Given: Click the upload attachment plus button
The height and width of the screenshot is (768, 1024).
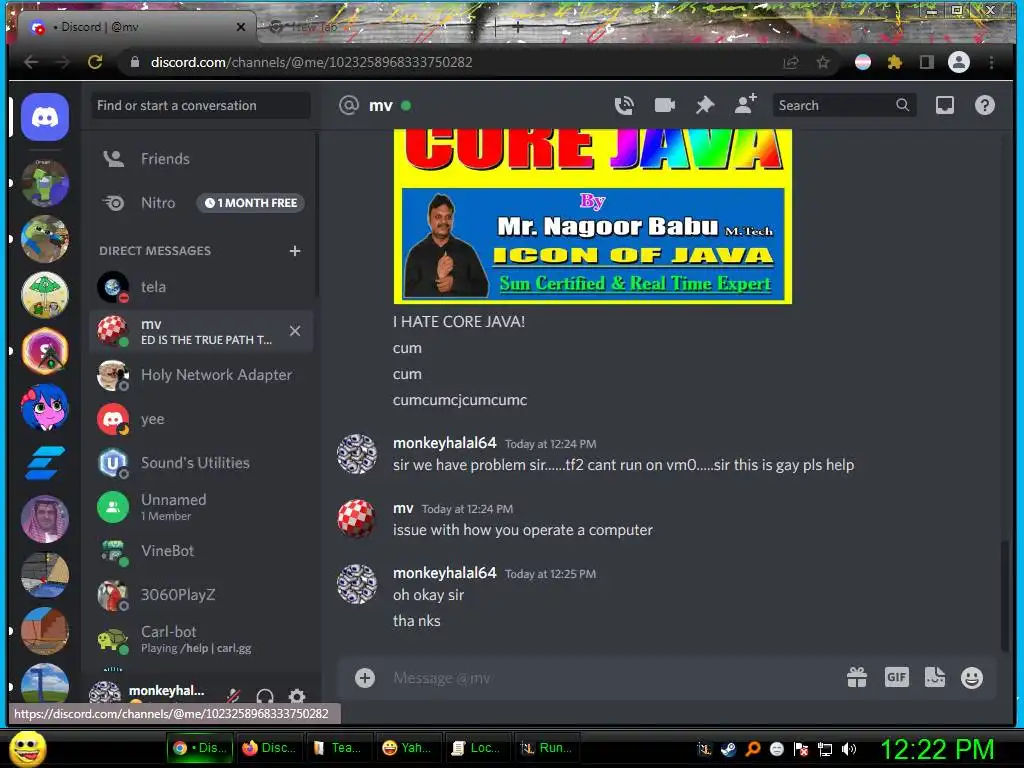Looking at the screenshot, I should (364, 678).
